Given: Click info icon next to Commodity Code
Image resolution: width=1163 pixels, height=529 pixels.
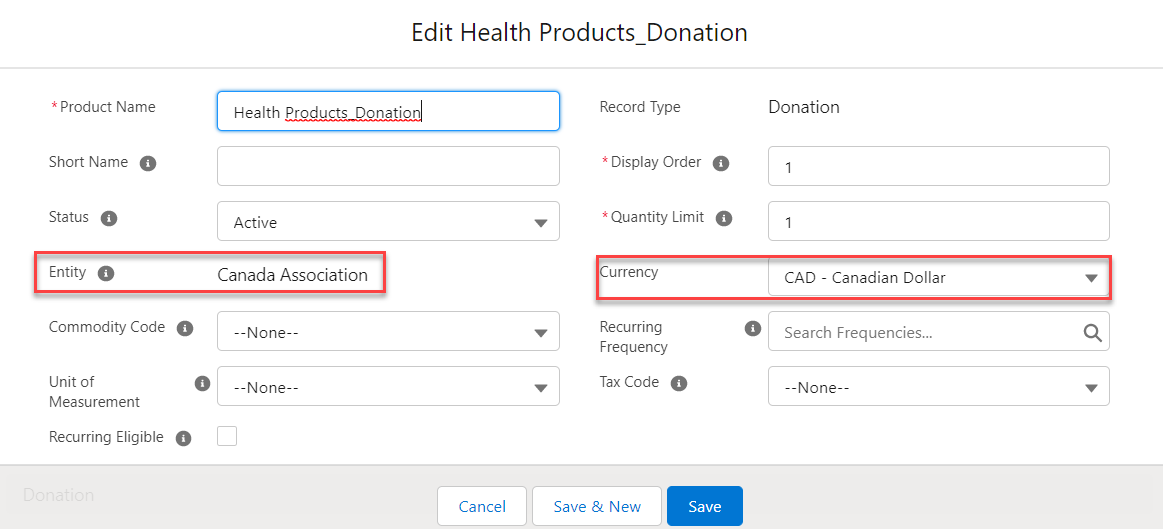Looking at the screenshot, I should (x=184, y=328).
